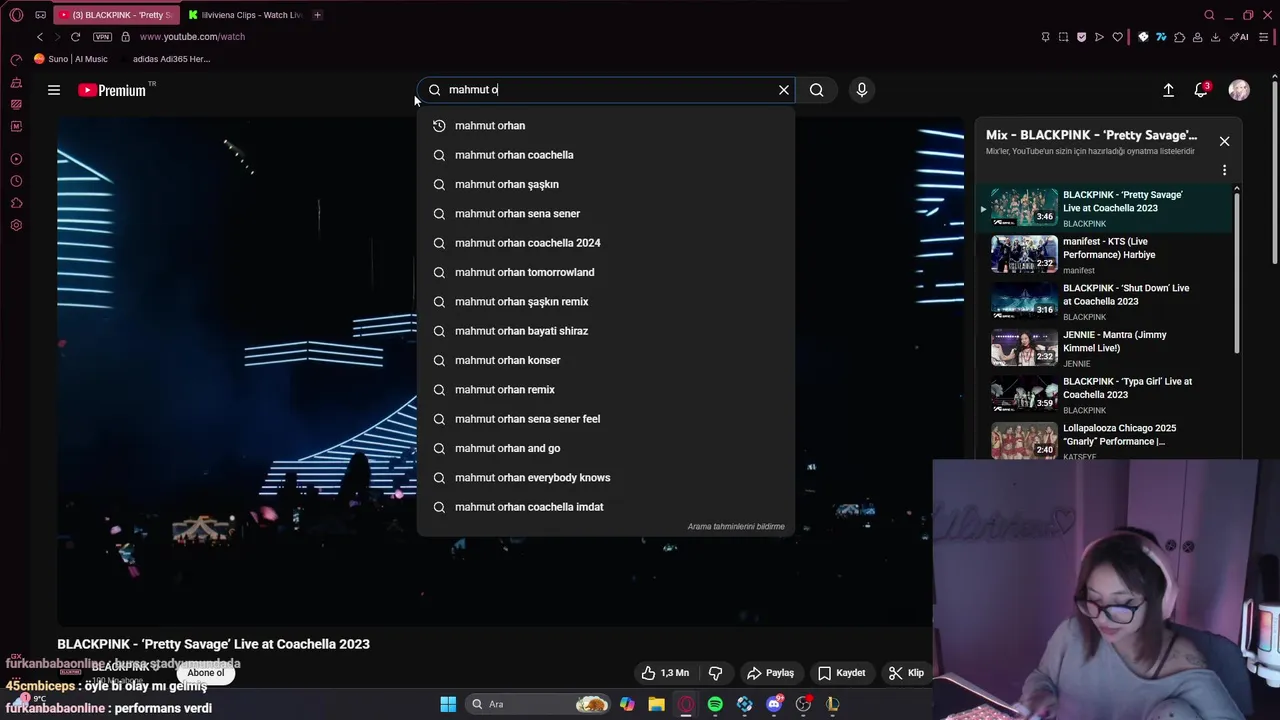Open the Mix playlist three-dot options

point(1224,170)
